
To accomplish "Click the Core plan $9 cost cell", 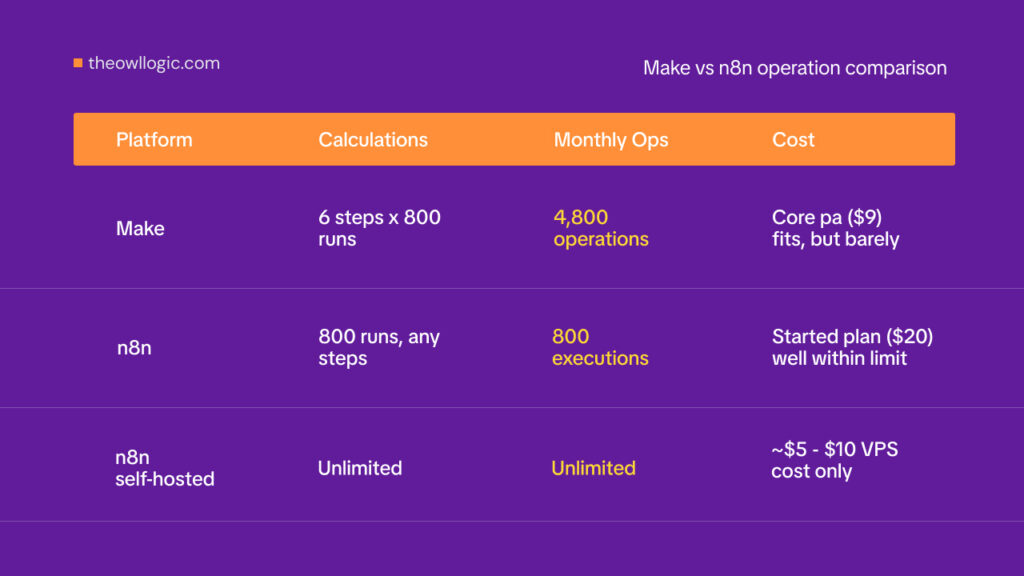I will (x=835, y=228).
